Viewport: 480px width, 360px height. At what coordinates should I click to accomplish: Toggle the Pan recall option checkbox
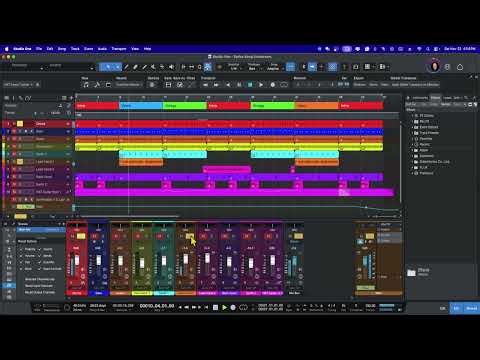pyautogui.click(x=21, y=262)
